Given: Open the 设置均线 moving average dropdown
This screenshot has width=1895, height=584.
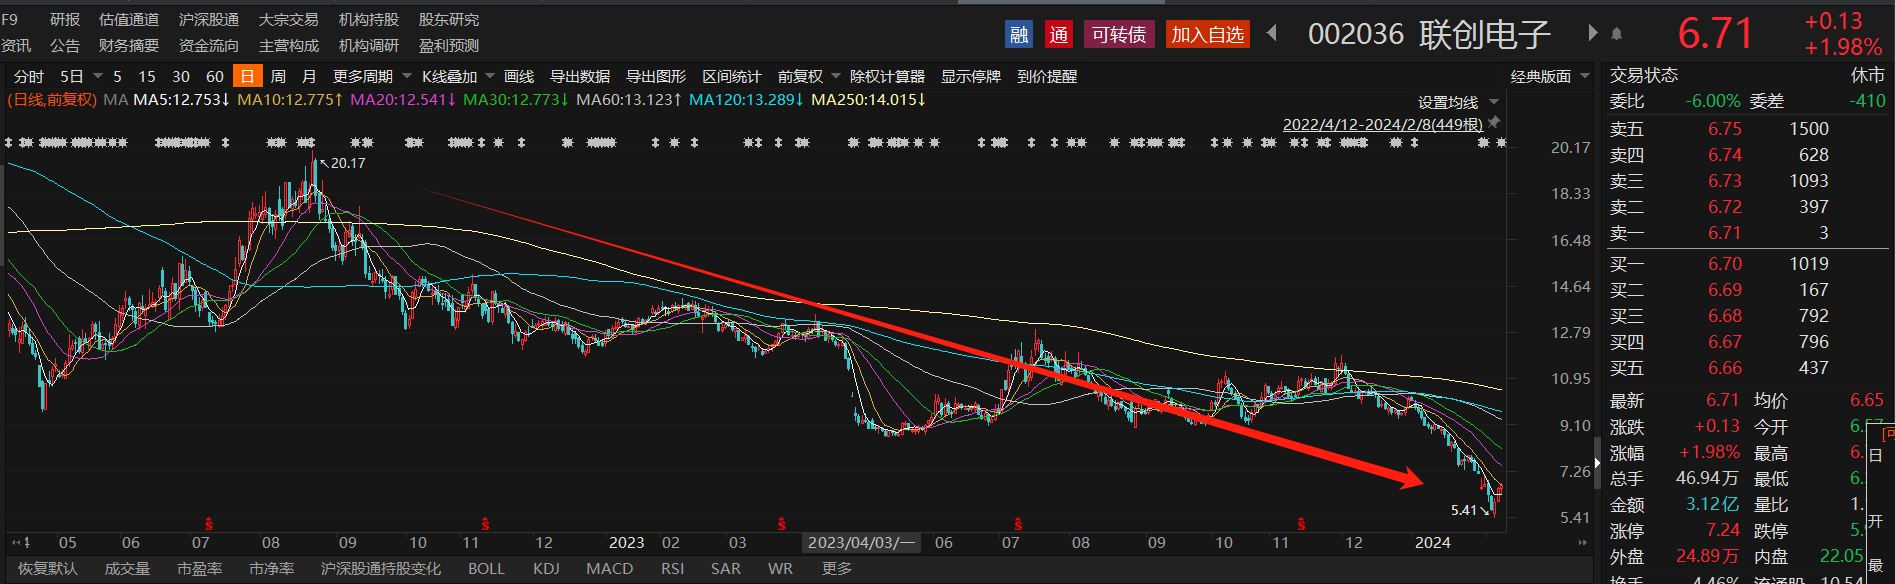Looking at the screenshot, I should pos(1458,102).
